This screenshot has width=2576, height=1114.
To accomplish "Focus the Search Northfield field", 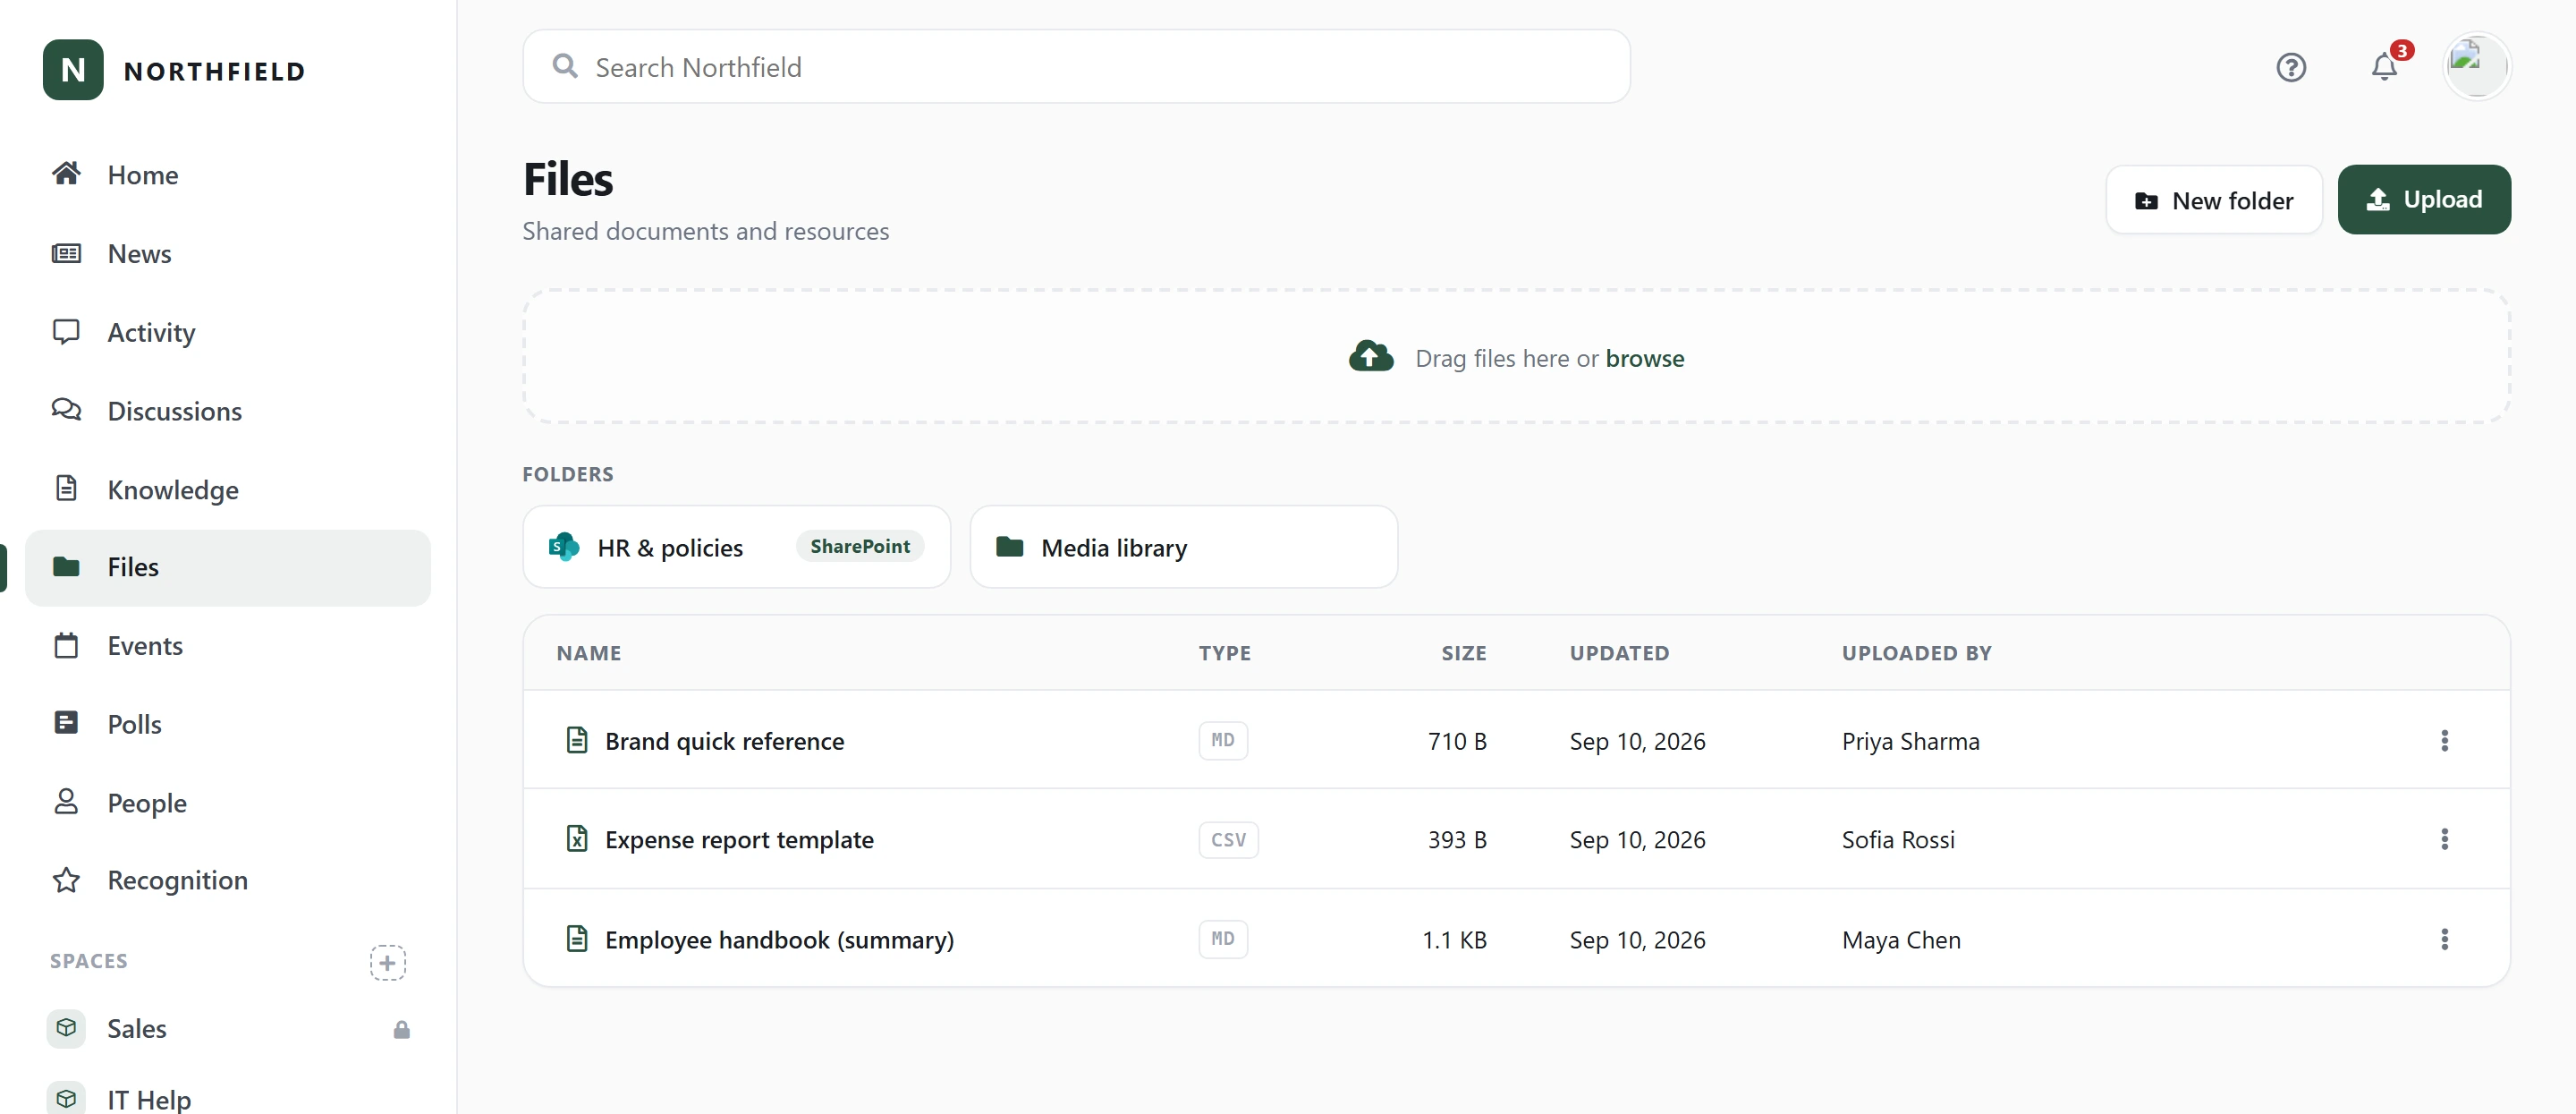I will click(x=1076, y=66).
